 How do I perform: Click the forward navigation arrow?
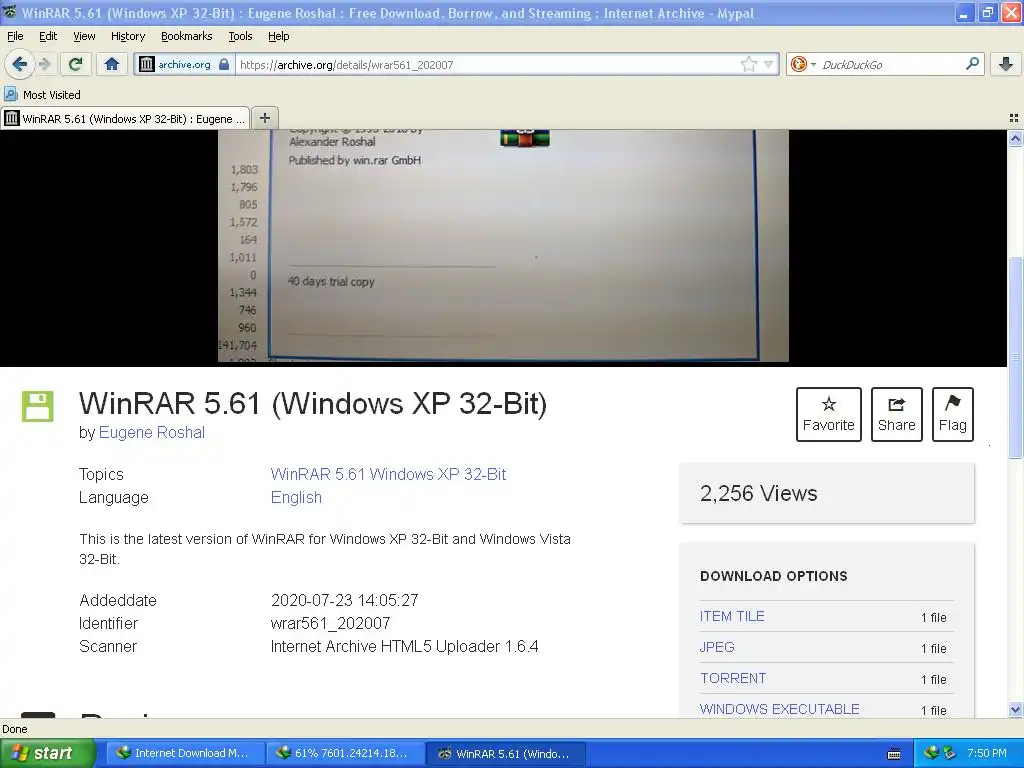tap(44, 64)
